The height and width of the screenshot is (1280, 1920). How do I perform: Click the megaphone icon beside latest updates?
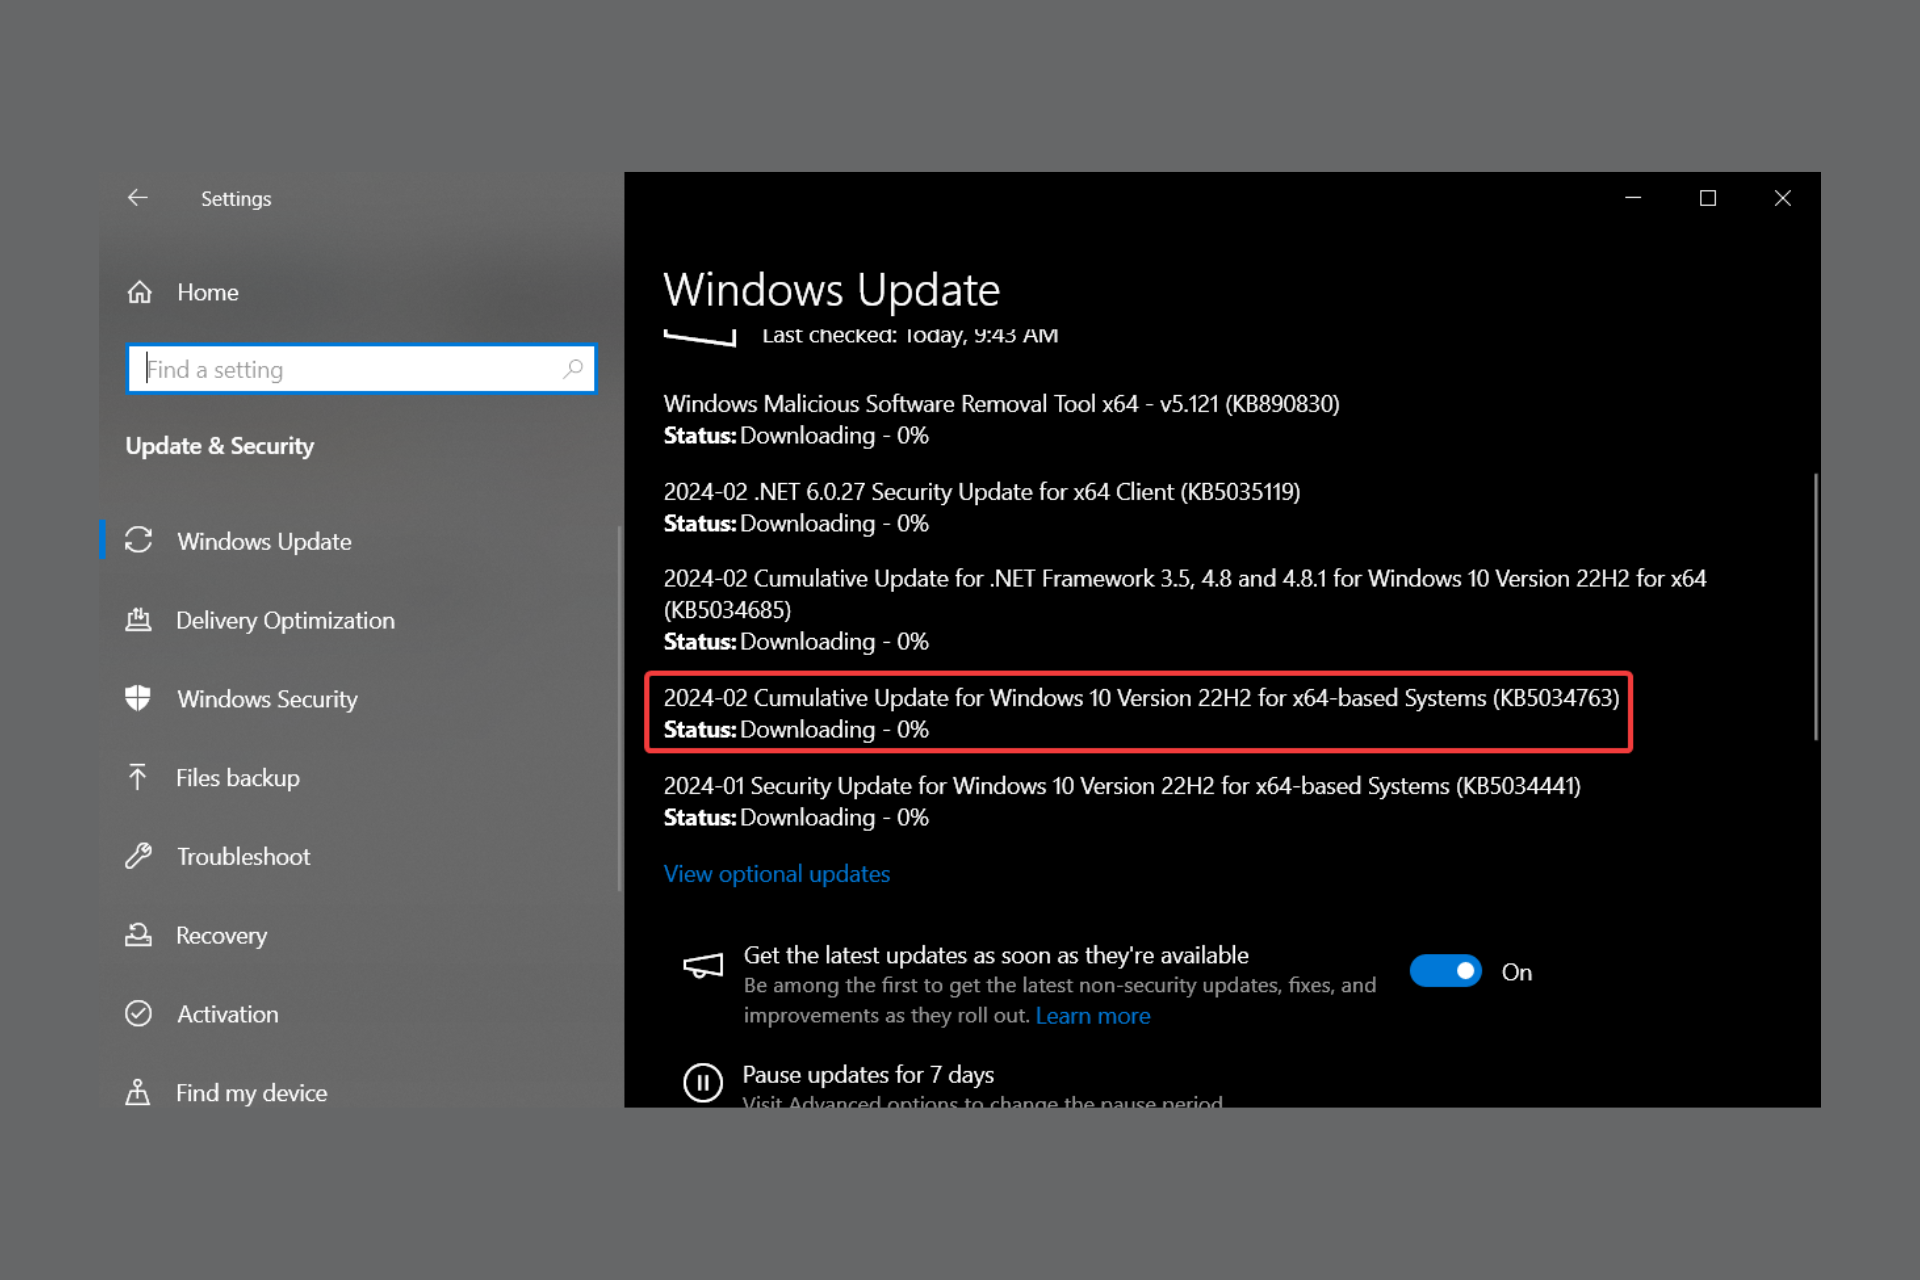coord(703,966)
